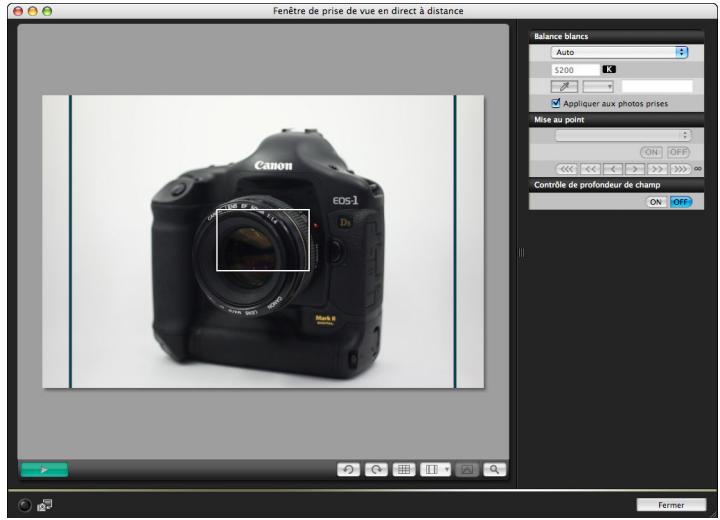Select the white balance eyedropper tool

coord(564,86)
